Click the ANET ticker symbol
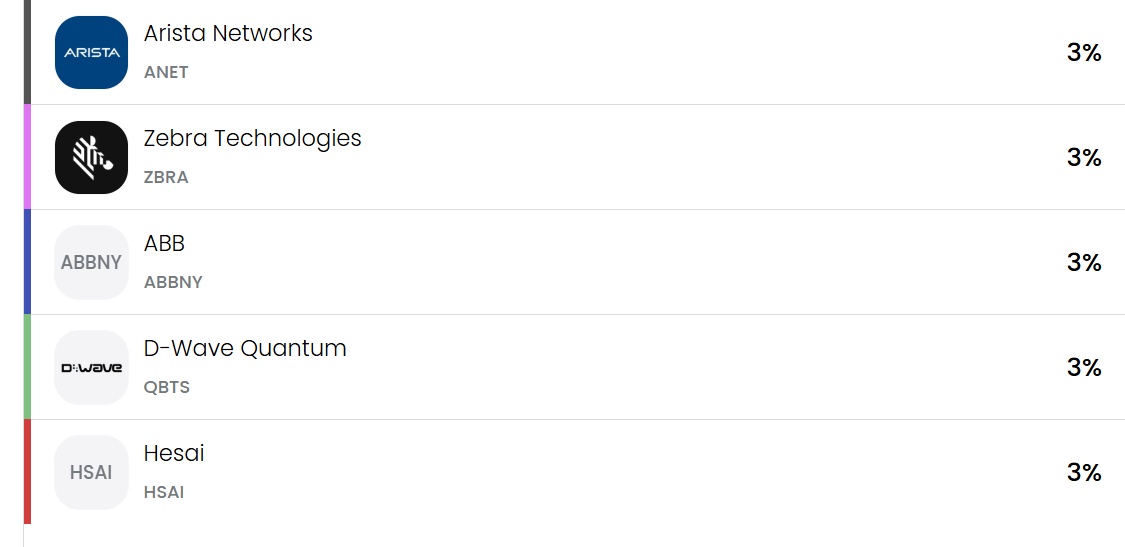1125x547 pixels. coord(166,73)
